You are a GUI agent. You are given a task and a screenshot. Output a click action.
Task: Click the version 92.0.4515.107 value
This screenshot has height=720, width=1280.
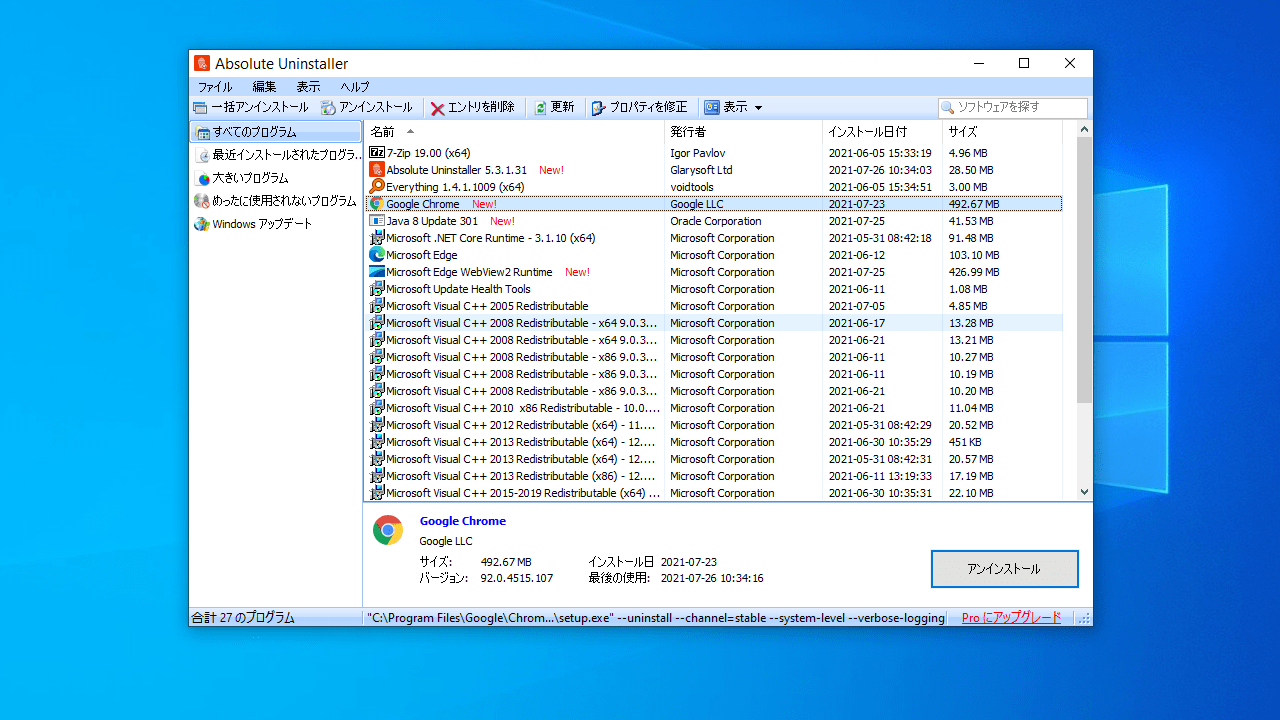click(517, 578)
